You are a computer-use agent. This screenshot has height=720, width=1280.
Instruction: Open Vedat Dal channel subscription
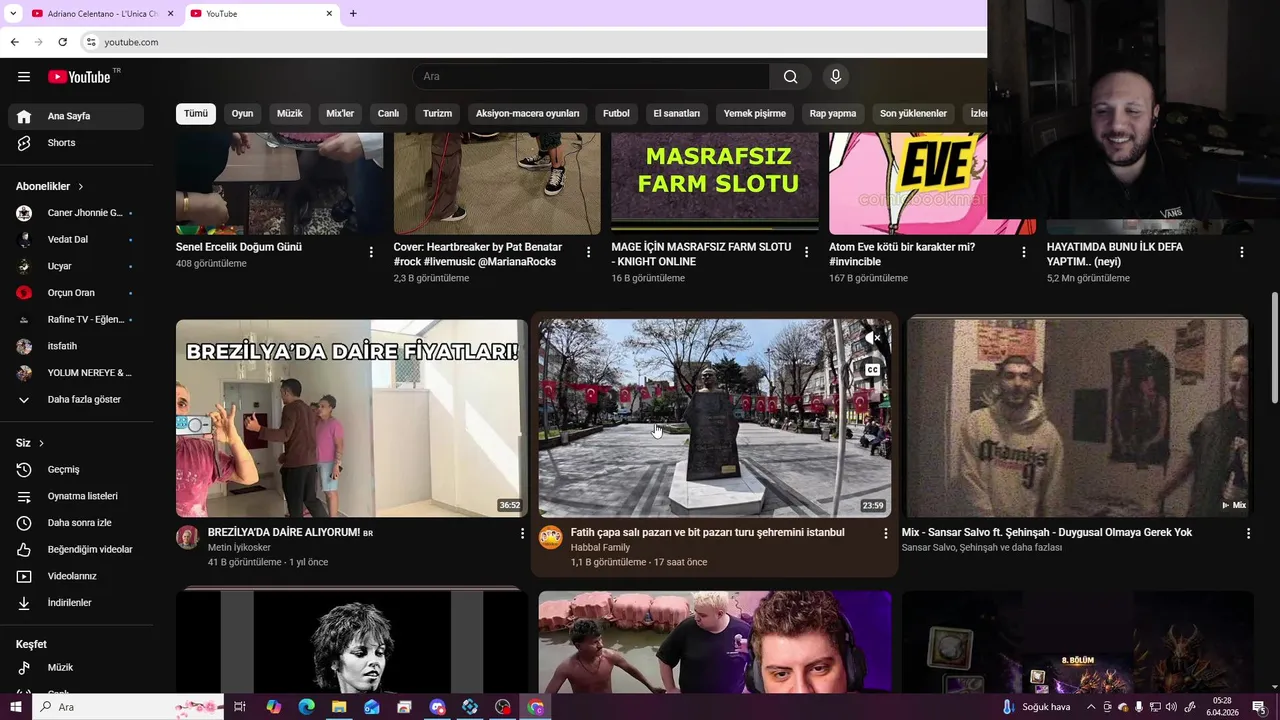76,239
